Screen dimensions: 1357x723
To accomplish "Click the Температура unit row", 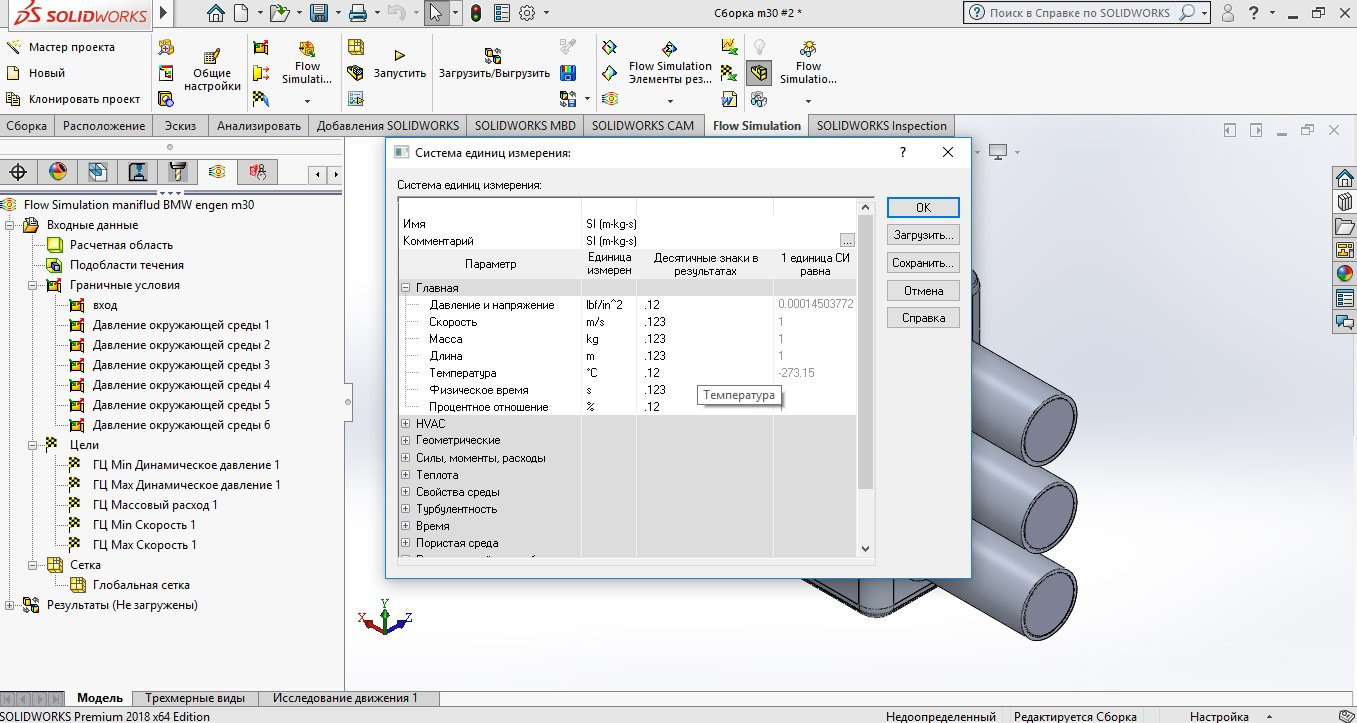I will pos(628,373).
